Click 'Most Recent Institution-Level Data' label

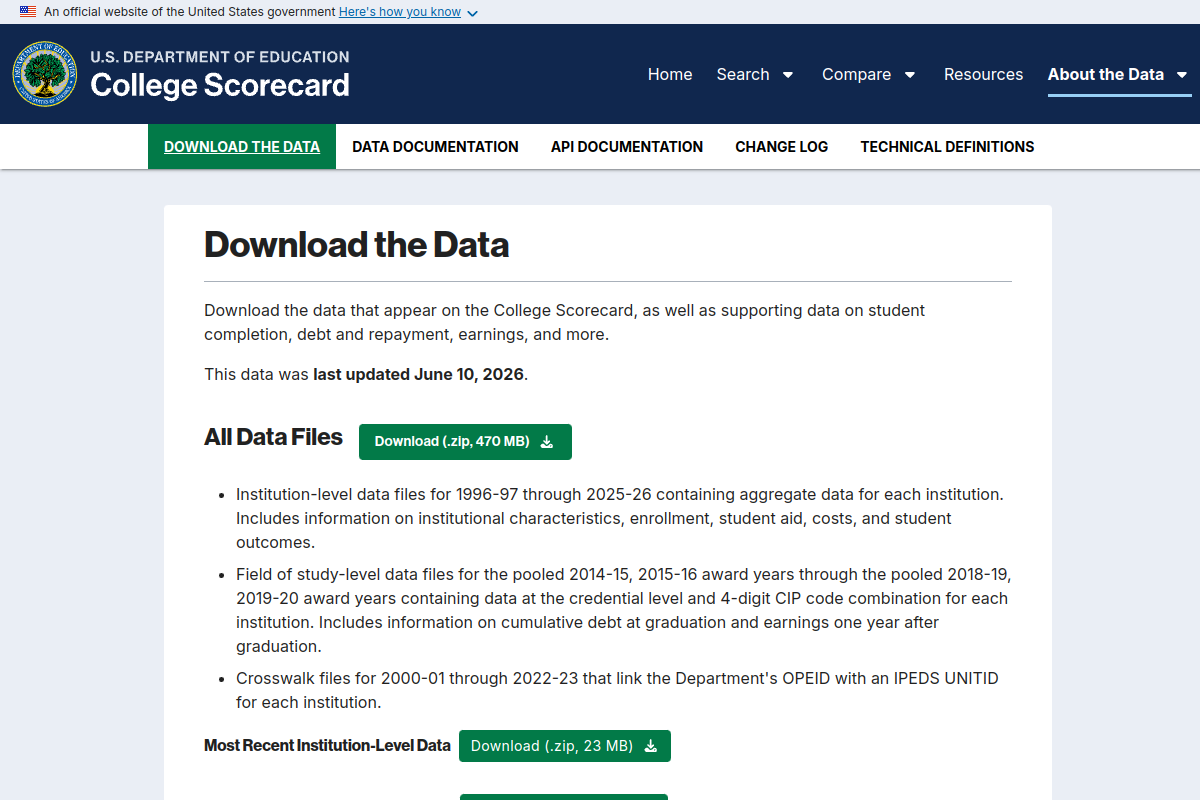click(327, 746)
